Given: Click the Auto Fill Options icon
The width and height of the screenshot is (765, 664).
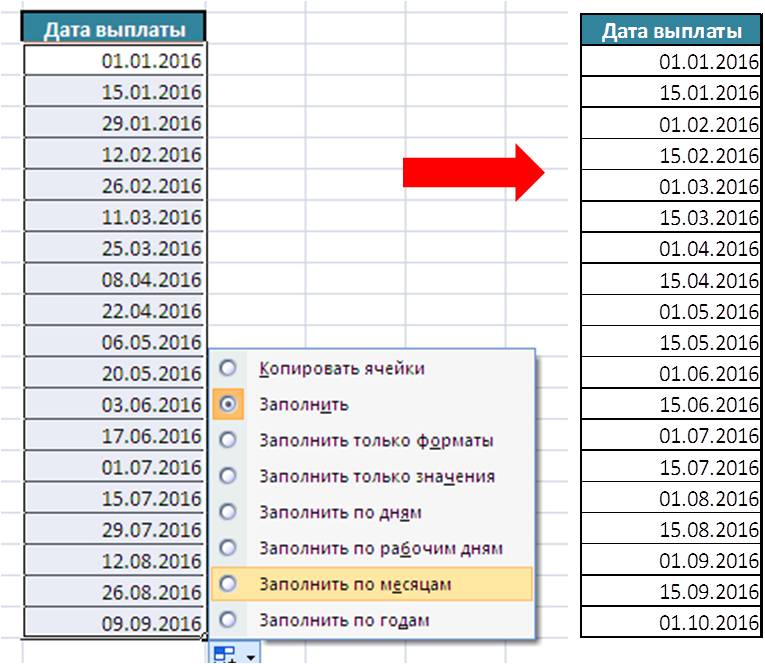Looking at the screenshot, I should pos(224,654).
